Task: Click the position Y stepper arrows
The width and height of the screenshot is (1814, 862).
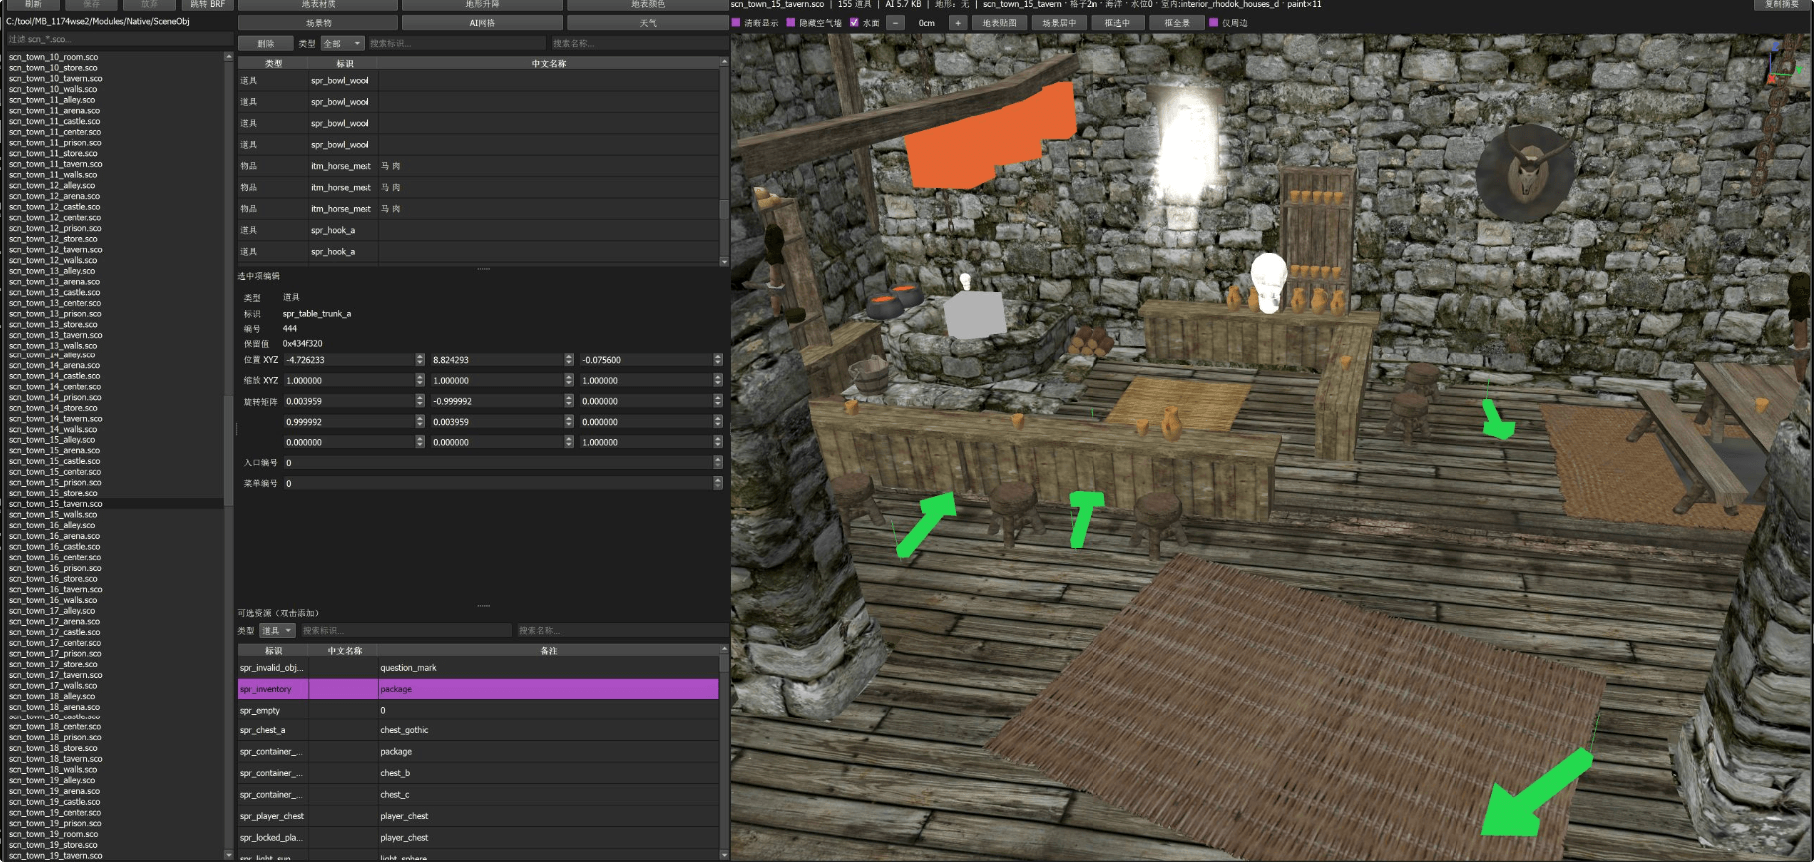Action: [x=569, y=359]
